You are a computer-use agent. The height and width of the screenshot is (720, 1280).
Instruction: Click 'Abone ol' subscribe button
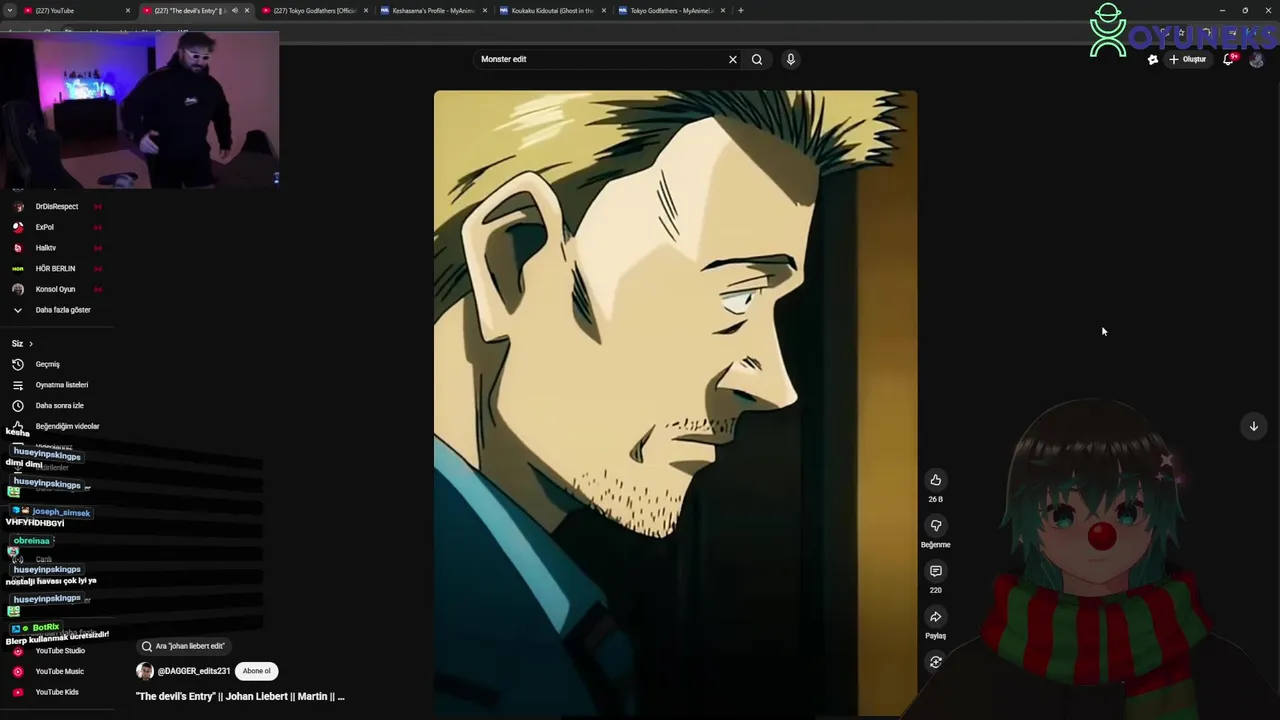coord(256,671)
